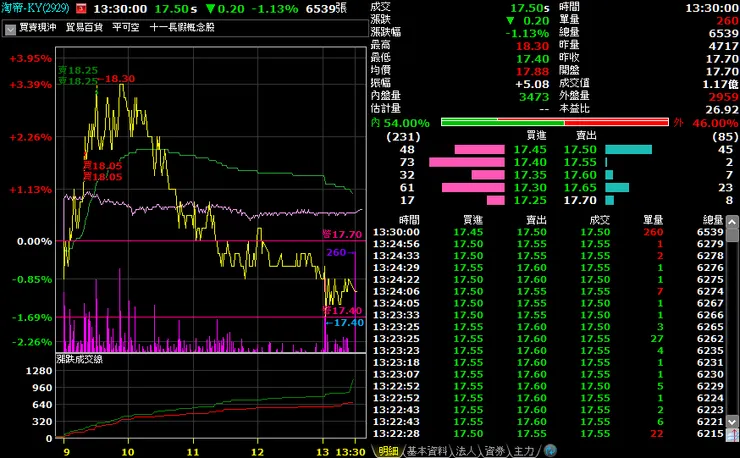Viewport: 740px width, 458px height.
Task: Open the 資券 tab
Action: coord(495,451)
